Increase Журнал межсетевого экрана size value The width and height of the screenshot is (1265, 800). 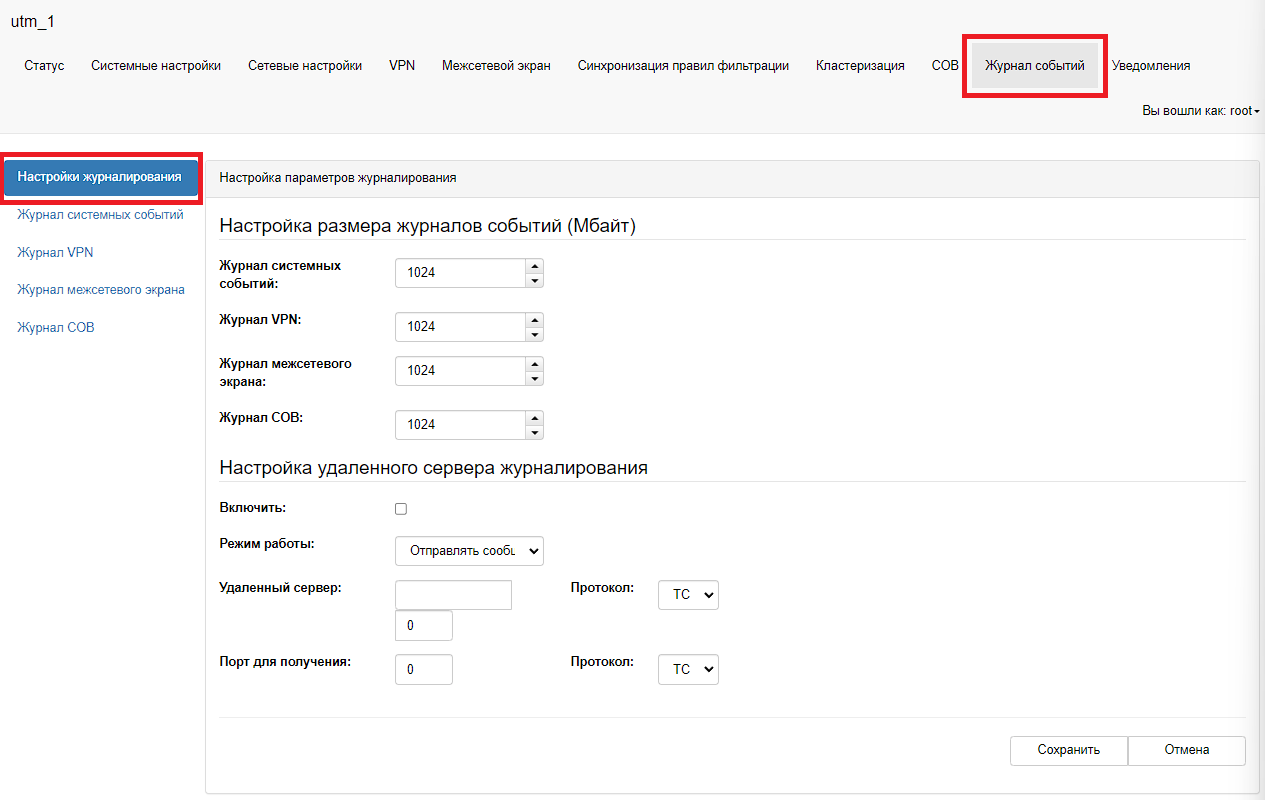[534, 364]
